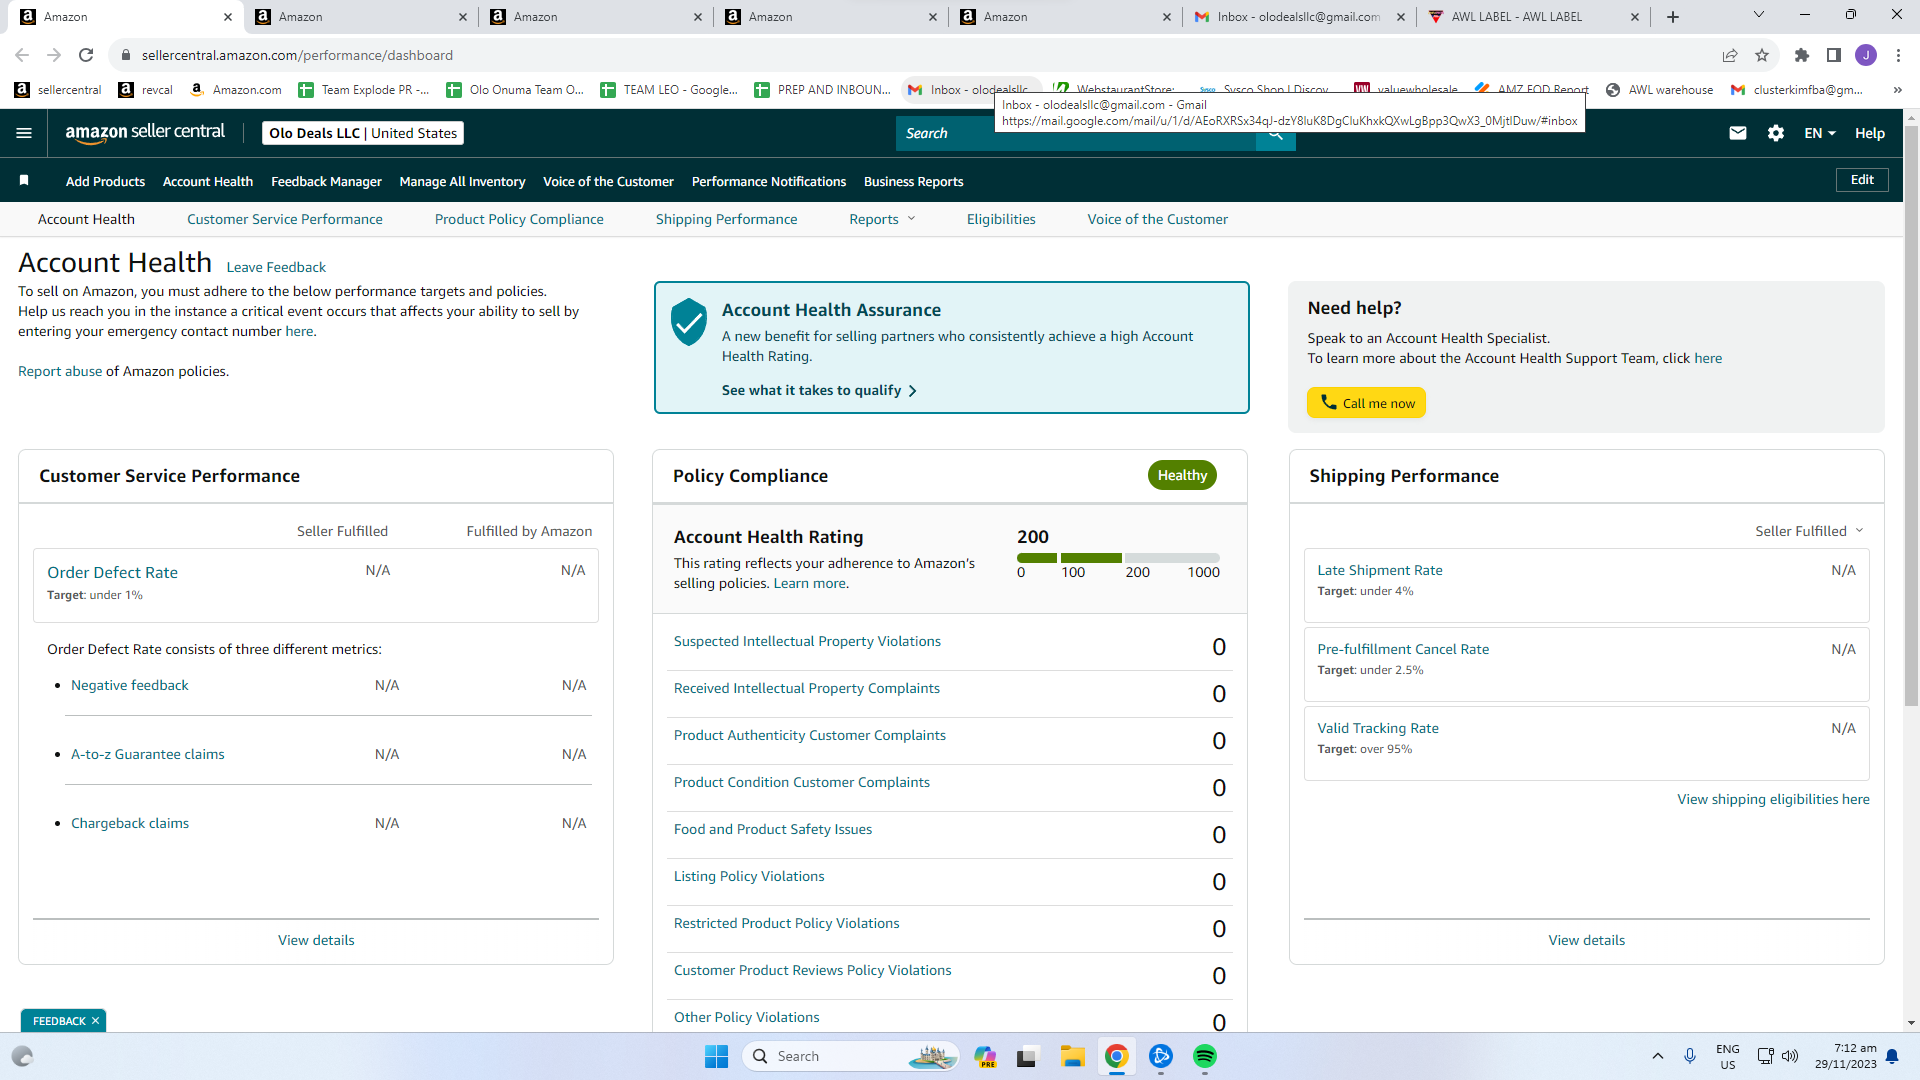Share this page using the share icon
The image size is (1920, 1080).
pos(1730,55)
